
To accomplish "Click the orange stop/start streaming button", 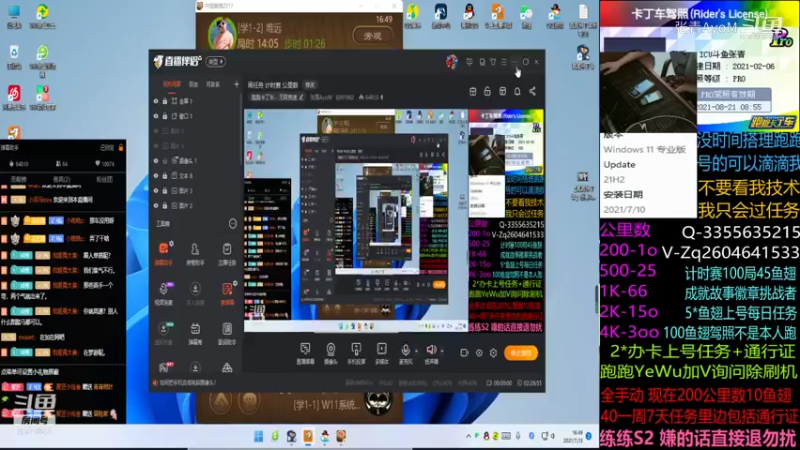I will tap(521, 353).
